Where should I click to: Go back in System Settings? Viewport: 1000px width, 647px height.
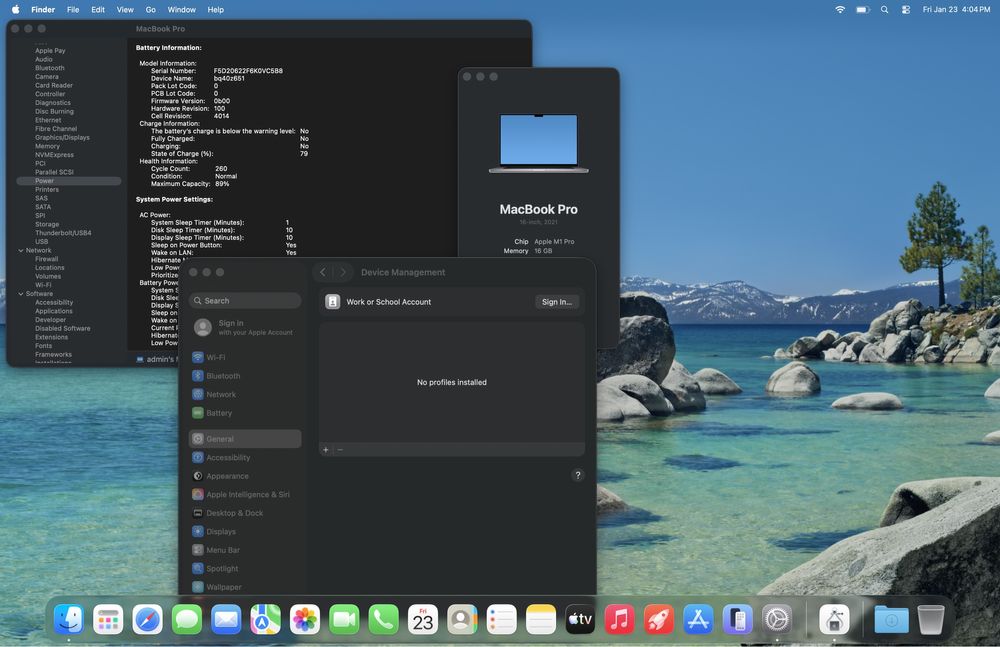pos(323,272)
